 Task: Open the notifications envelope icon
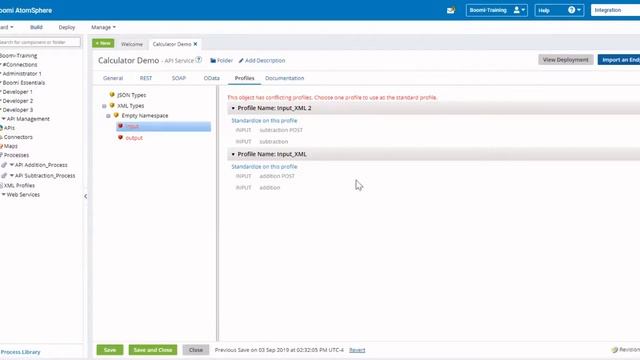(451, 10)
